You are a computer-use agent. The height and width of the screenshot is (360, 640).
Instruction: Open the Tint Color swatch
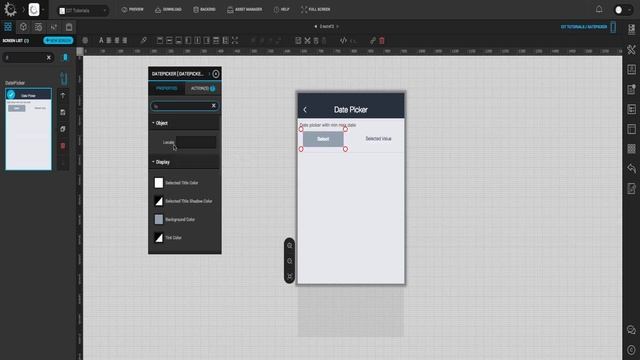[159, 237]
